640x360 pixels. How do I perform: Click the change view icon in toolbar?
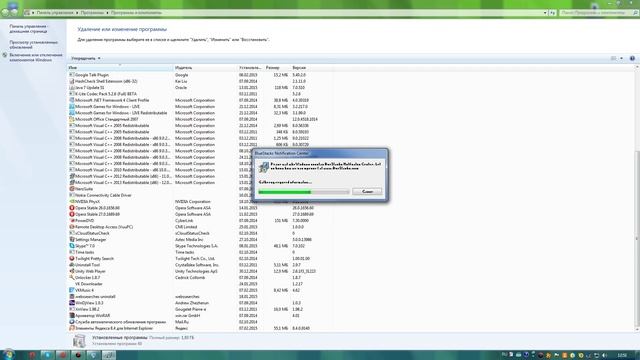(613, 58)
